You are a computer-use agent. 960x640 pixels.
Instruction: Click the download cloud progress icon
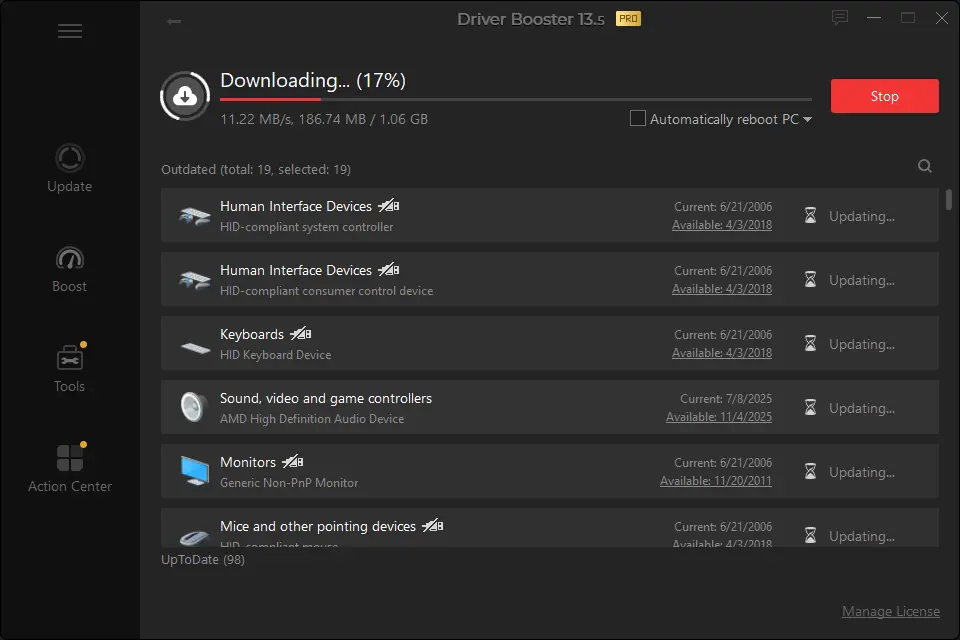tap(185, 96)
